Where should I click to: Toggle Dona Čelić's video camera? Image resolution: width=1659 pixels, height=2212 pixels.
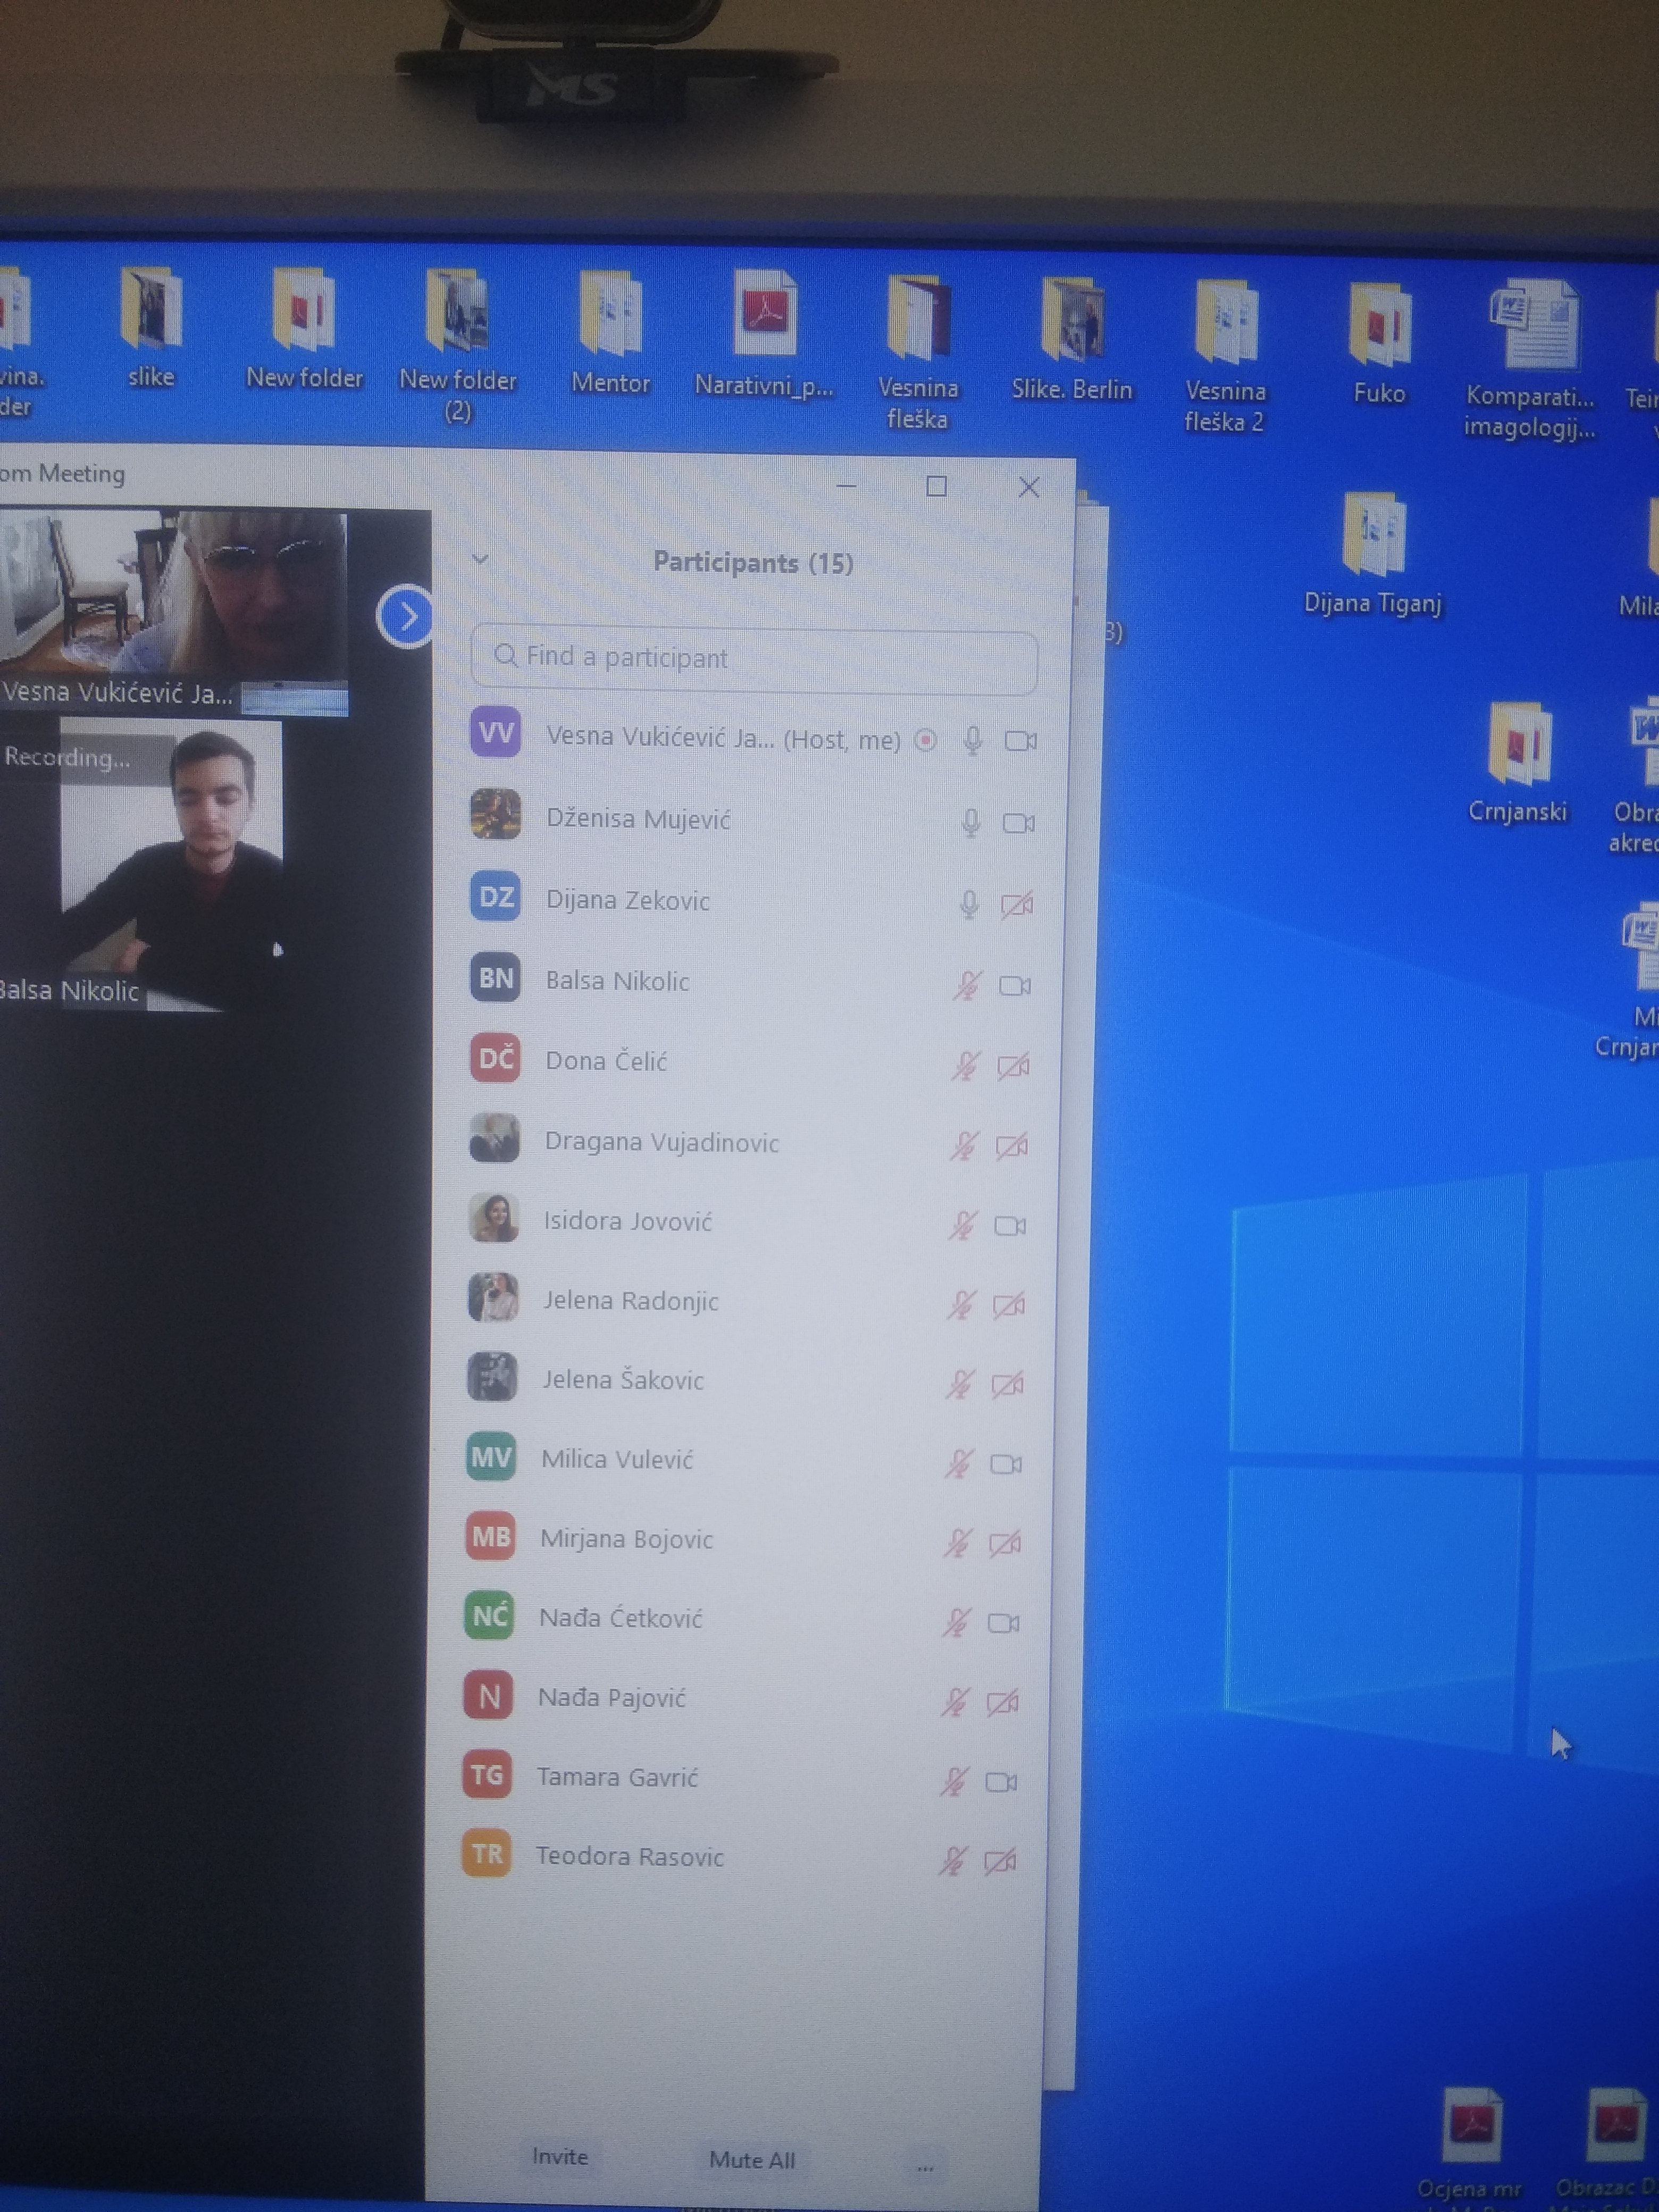[1013, 1067]
